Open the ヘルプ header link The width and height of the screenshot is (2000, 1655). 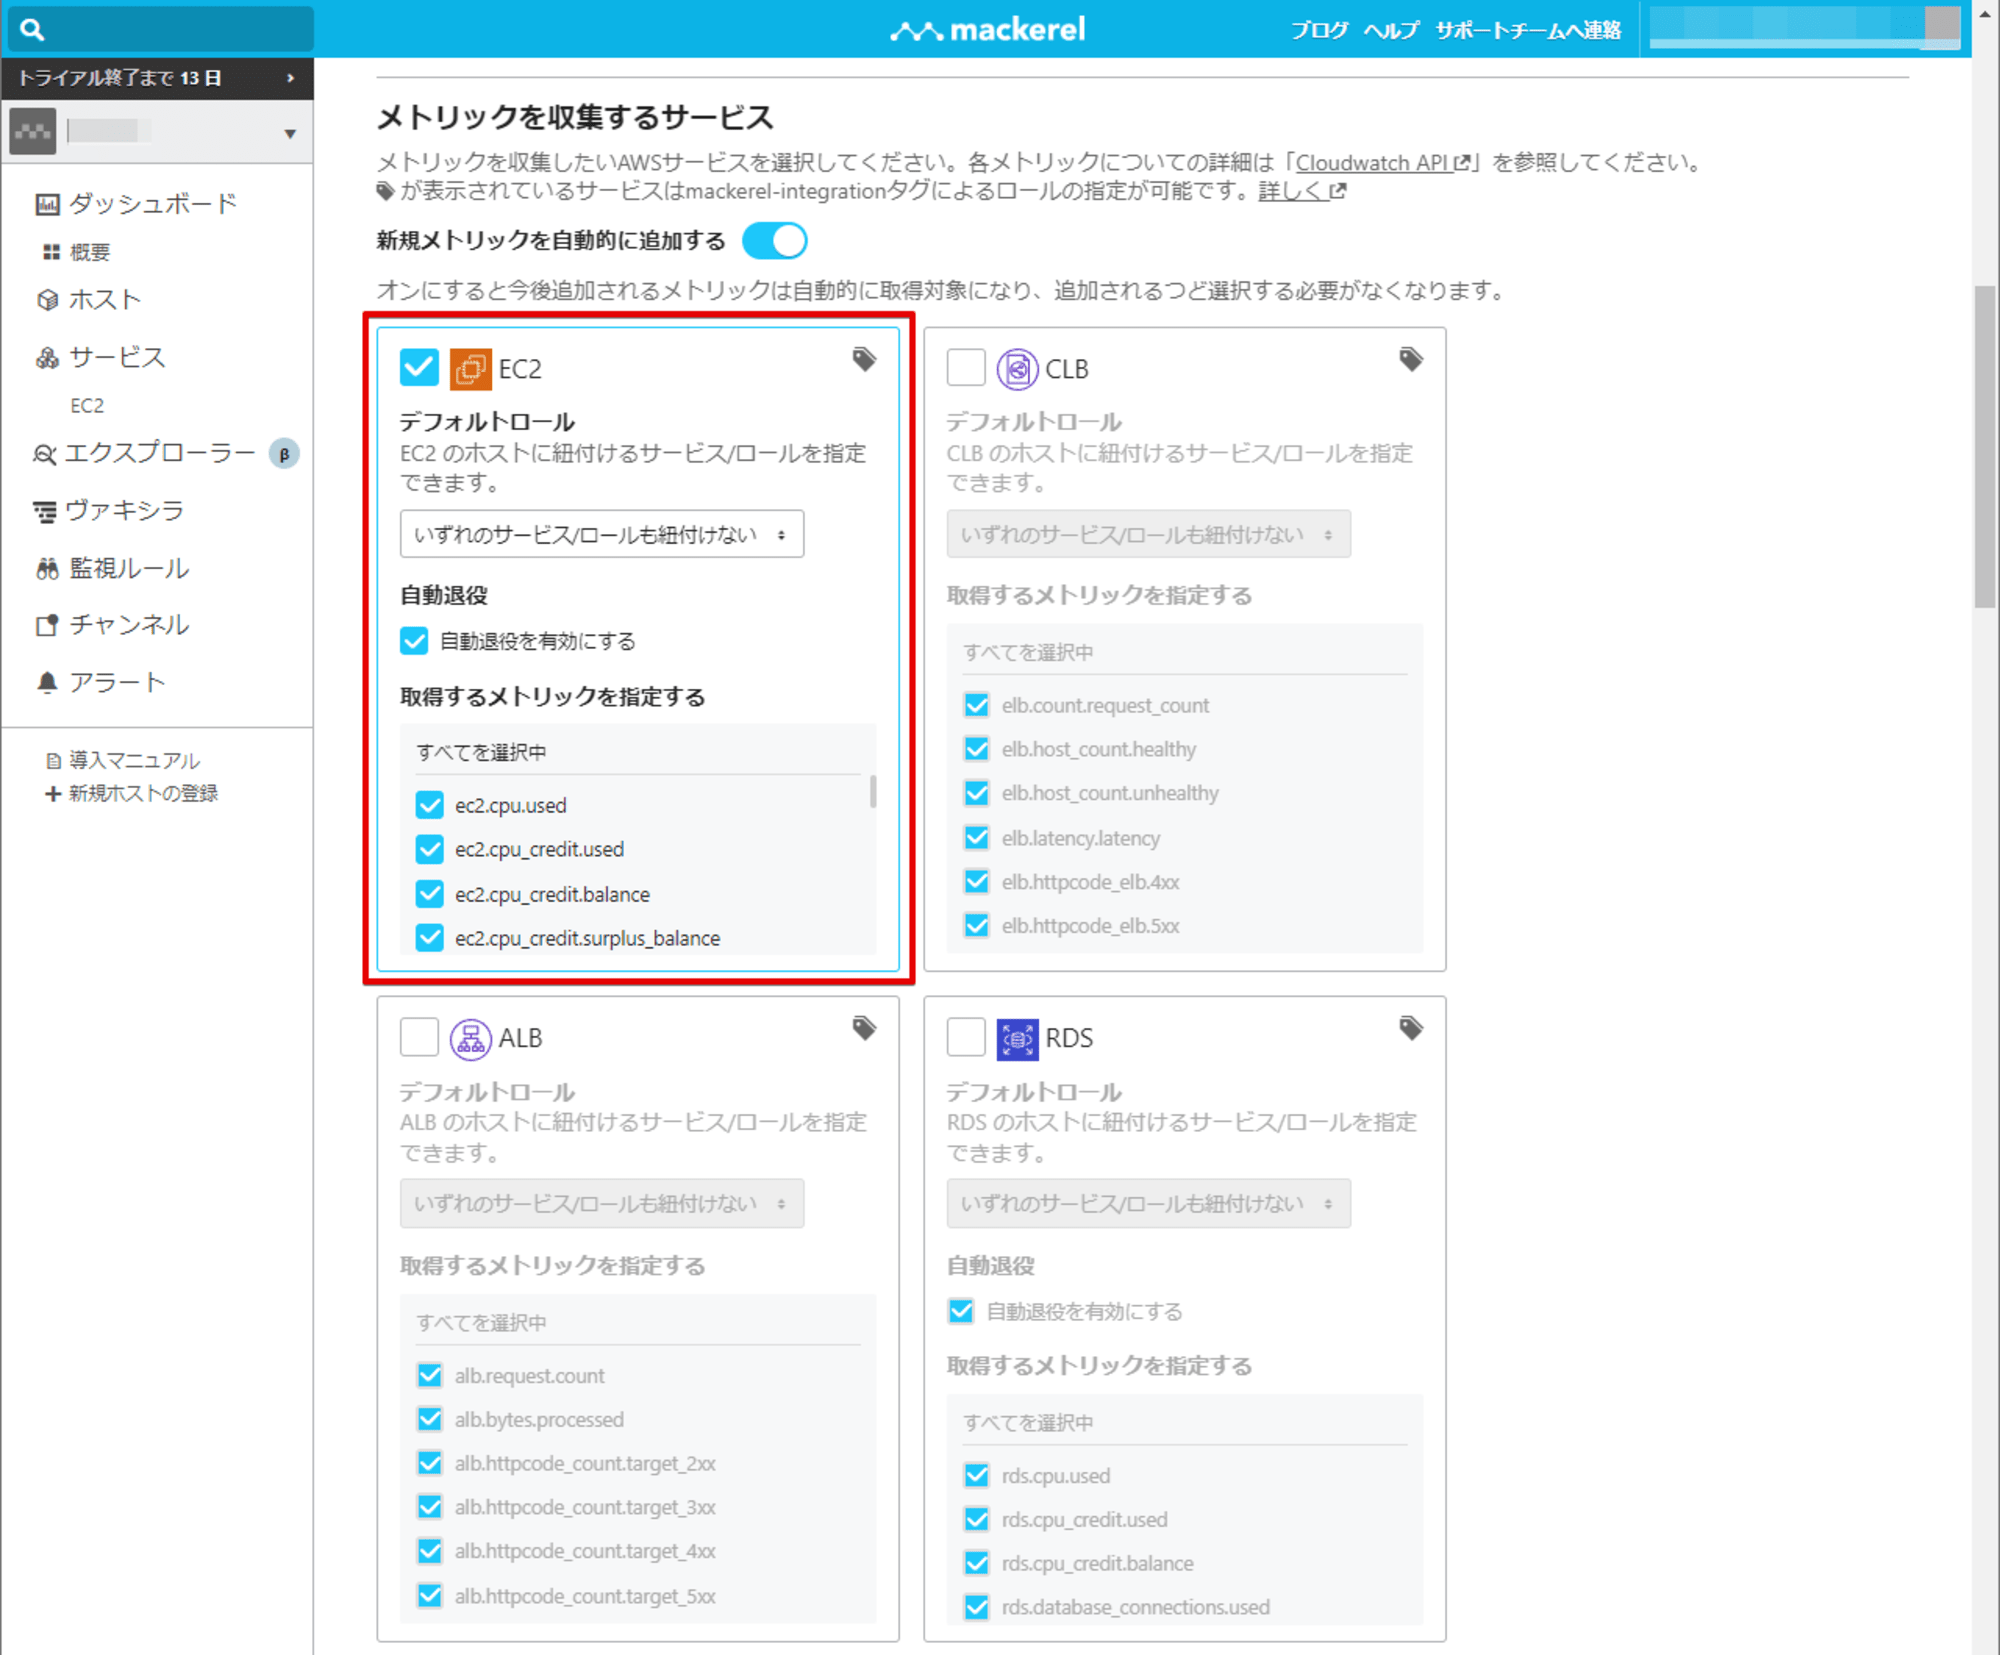[x=1392, y=30]
